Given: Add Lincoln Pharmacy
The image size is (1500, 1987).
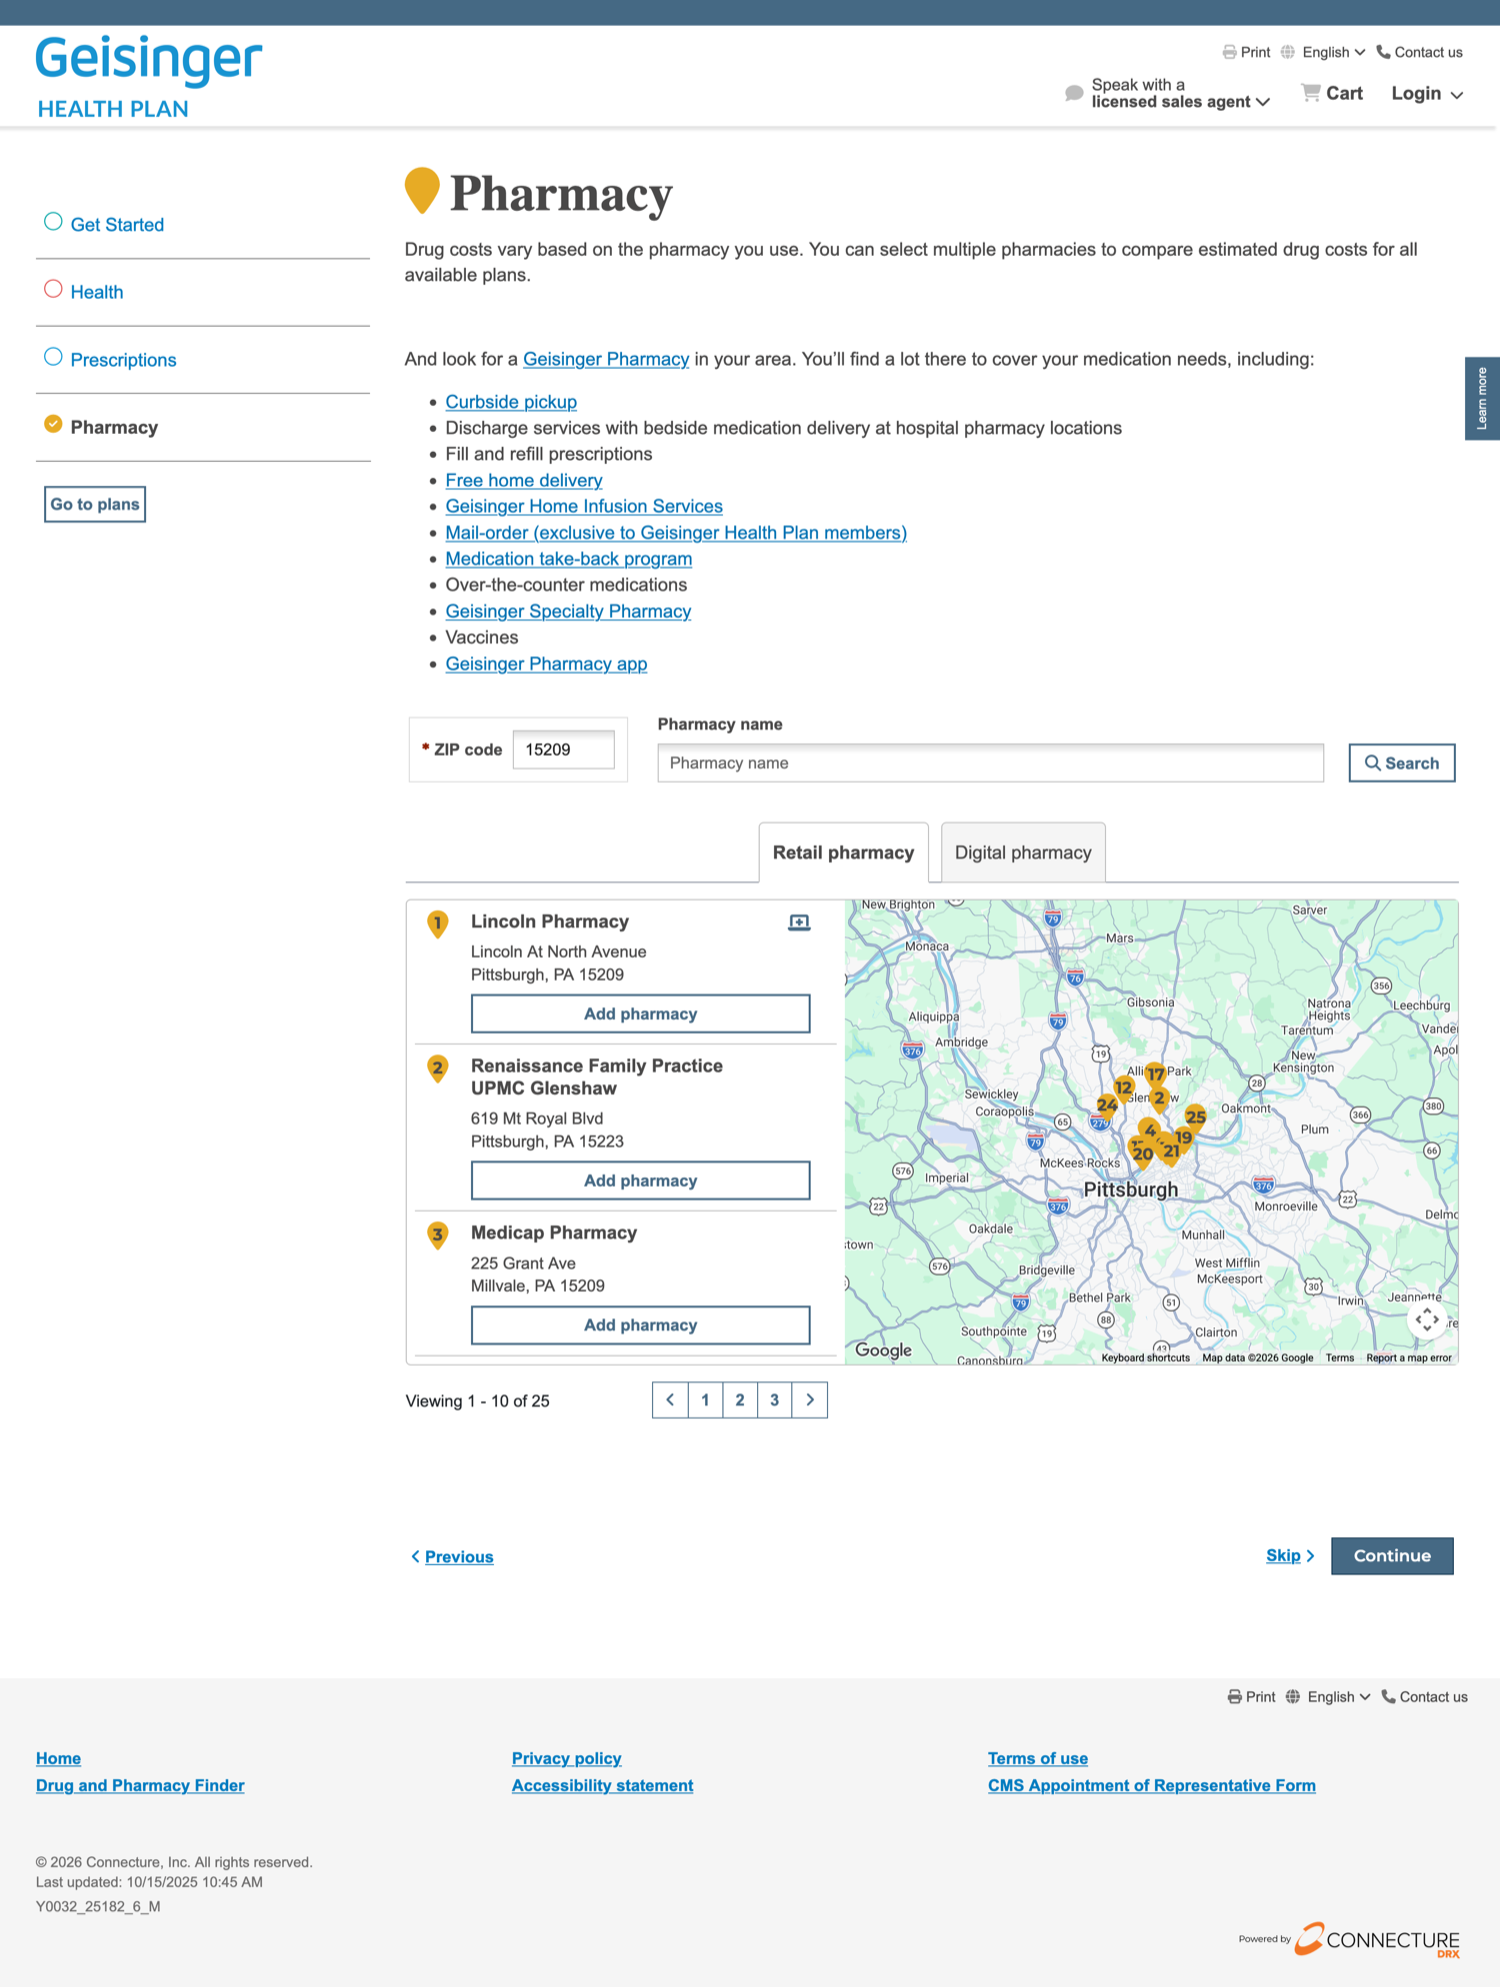Looking at the screenshot, I should coord(640,1014).
